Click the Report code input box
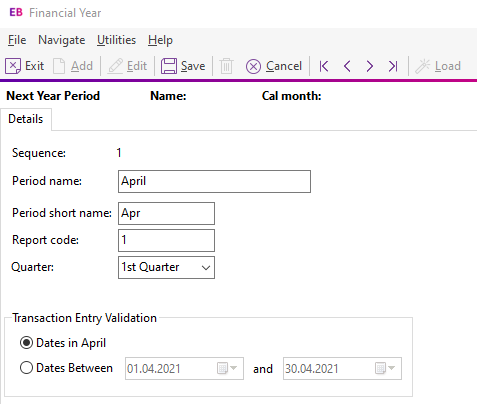The height and width of the screenshot is (404, 477). pos(166,240)
